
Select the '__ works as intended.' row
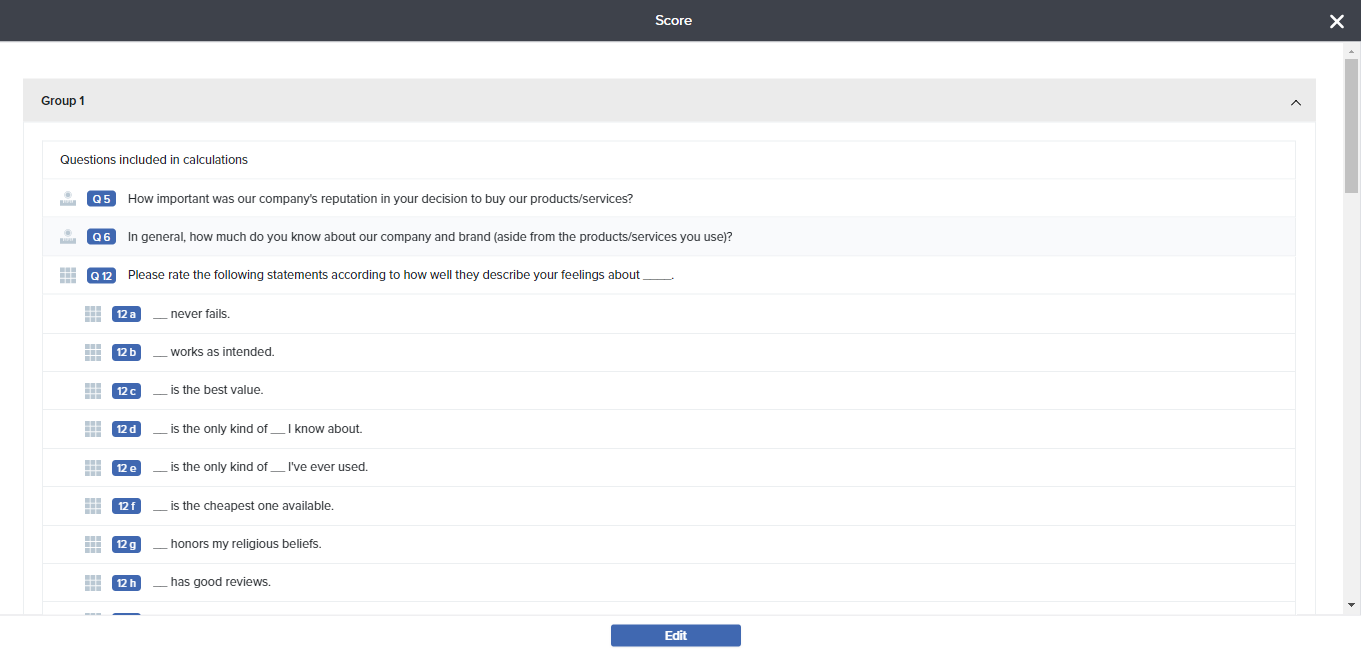[x=213, y=352]
